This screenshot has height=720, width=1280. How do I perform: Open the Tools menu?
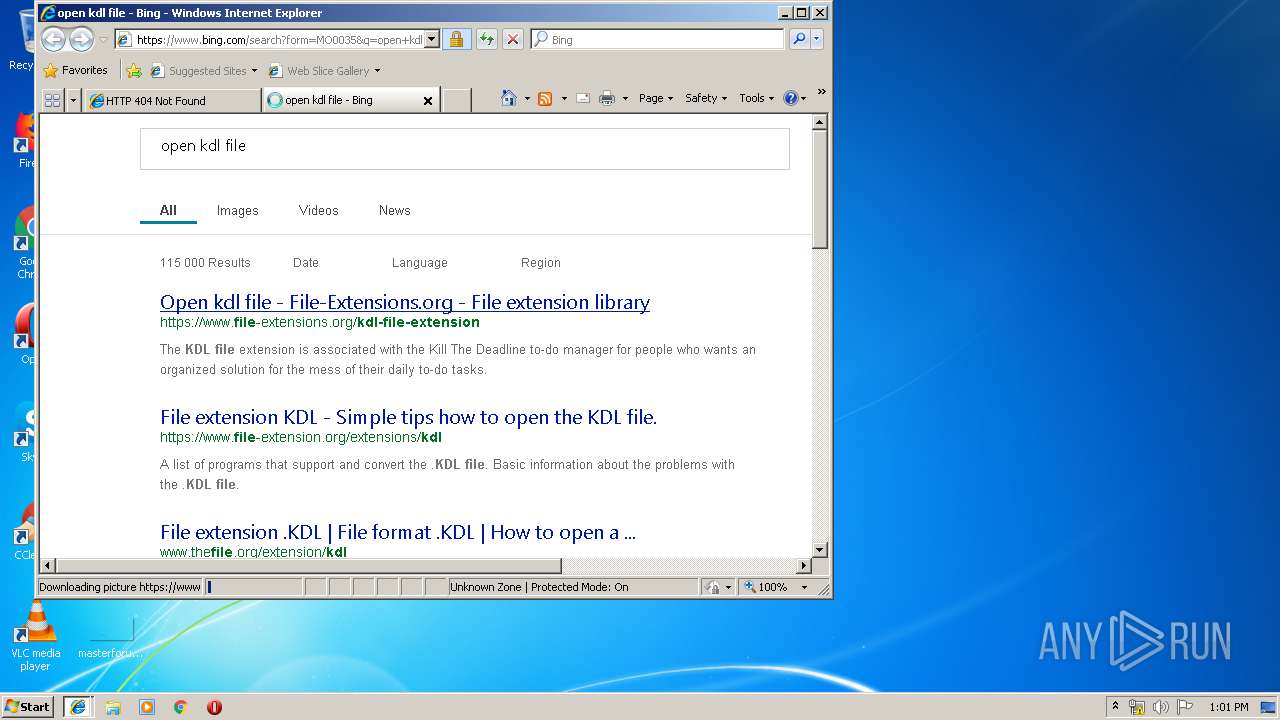click(757, 98)
